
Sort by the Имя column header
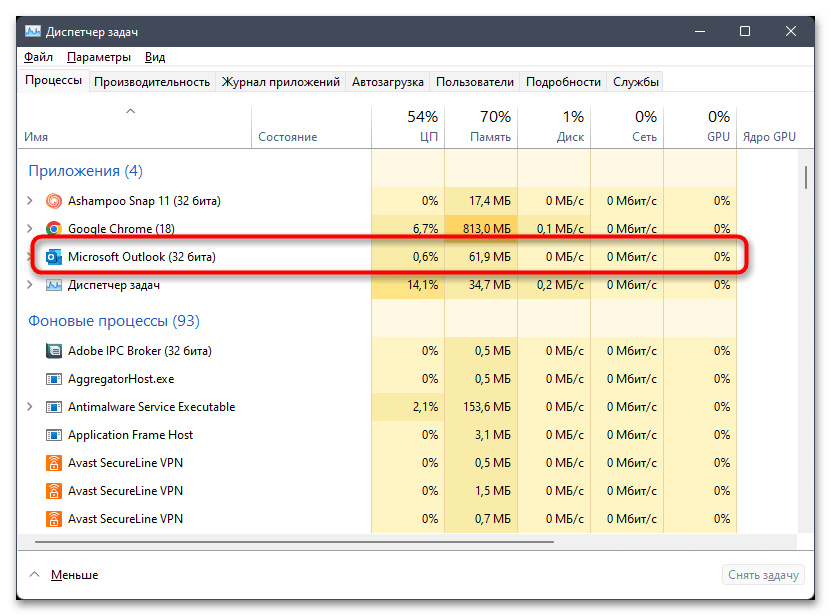[x=135, y=127]
